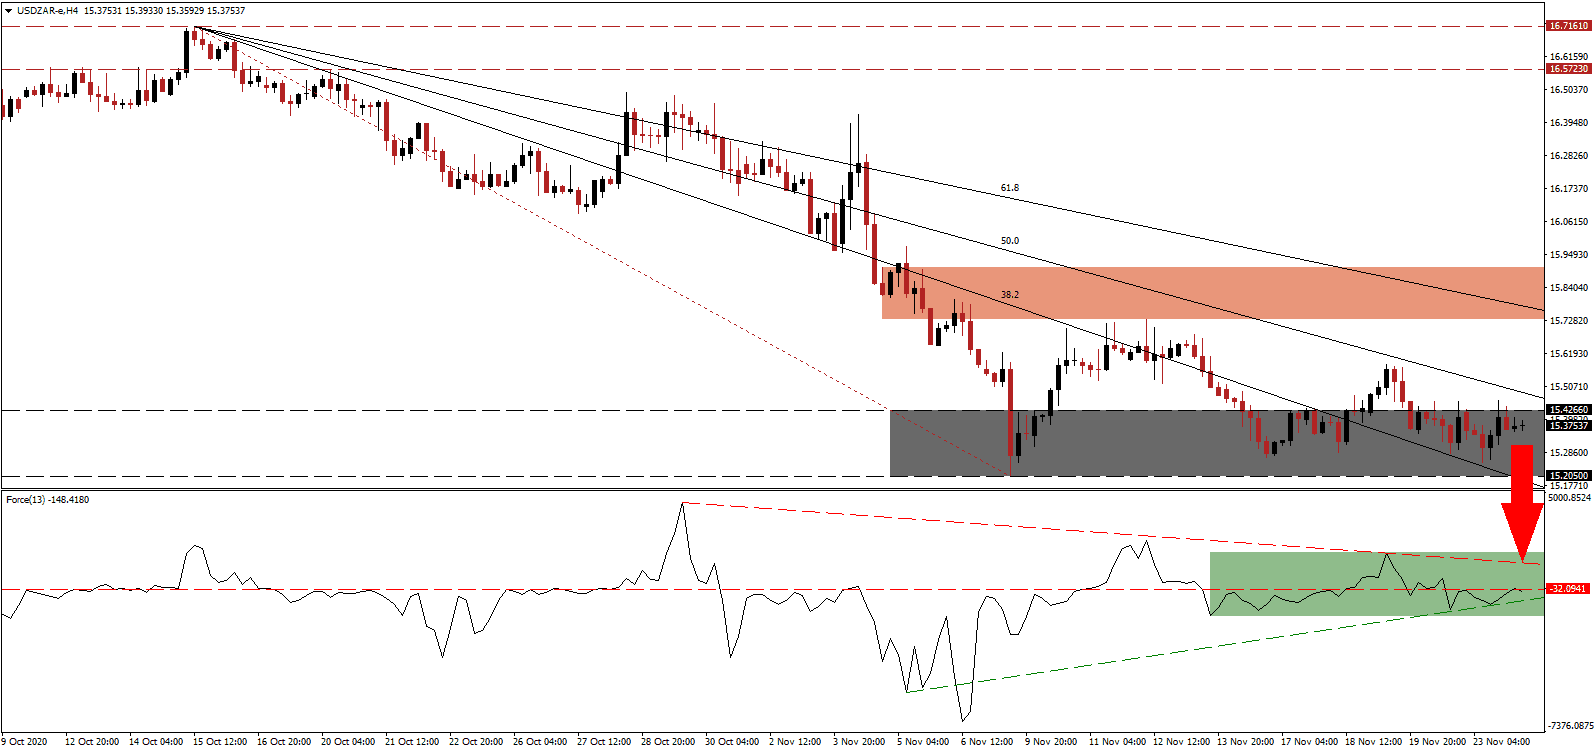1595x753 pixels.
Task: Click the small triangle beside USDZAR-e,H4 title
Action: pyautogui.click(x=8, y=11)
